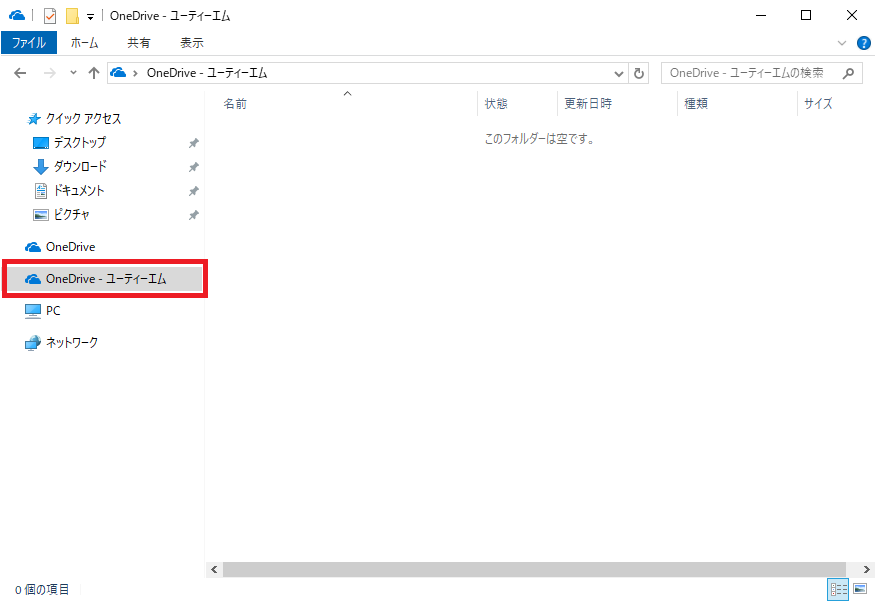Click the OneDrive cloud icon in title bar
This screenshot has width=876, height=602.
click(17, 16)
